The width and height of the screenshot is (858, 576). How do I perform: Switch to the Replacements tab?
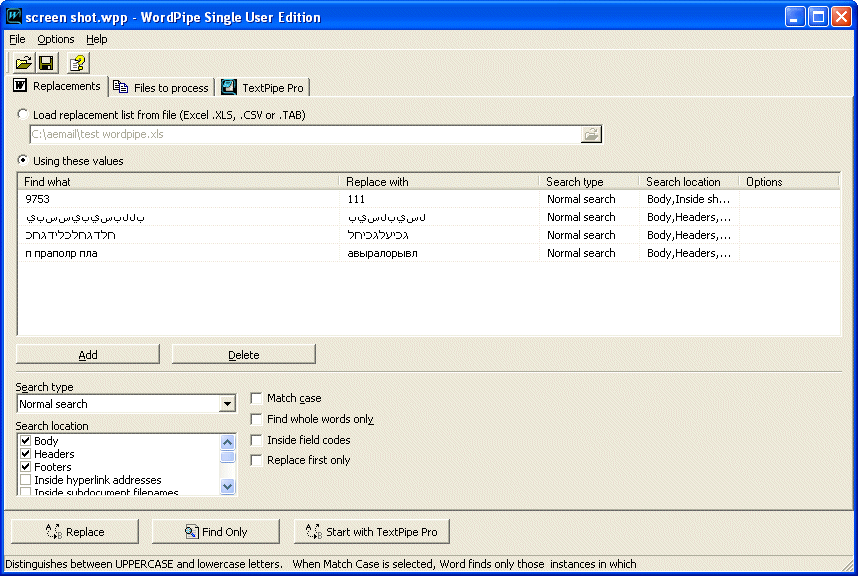59,86
